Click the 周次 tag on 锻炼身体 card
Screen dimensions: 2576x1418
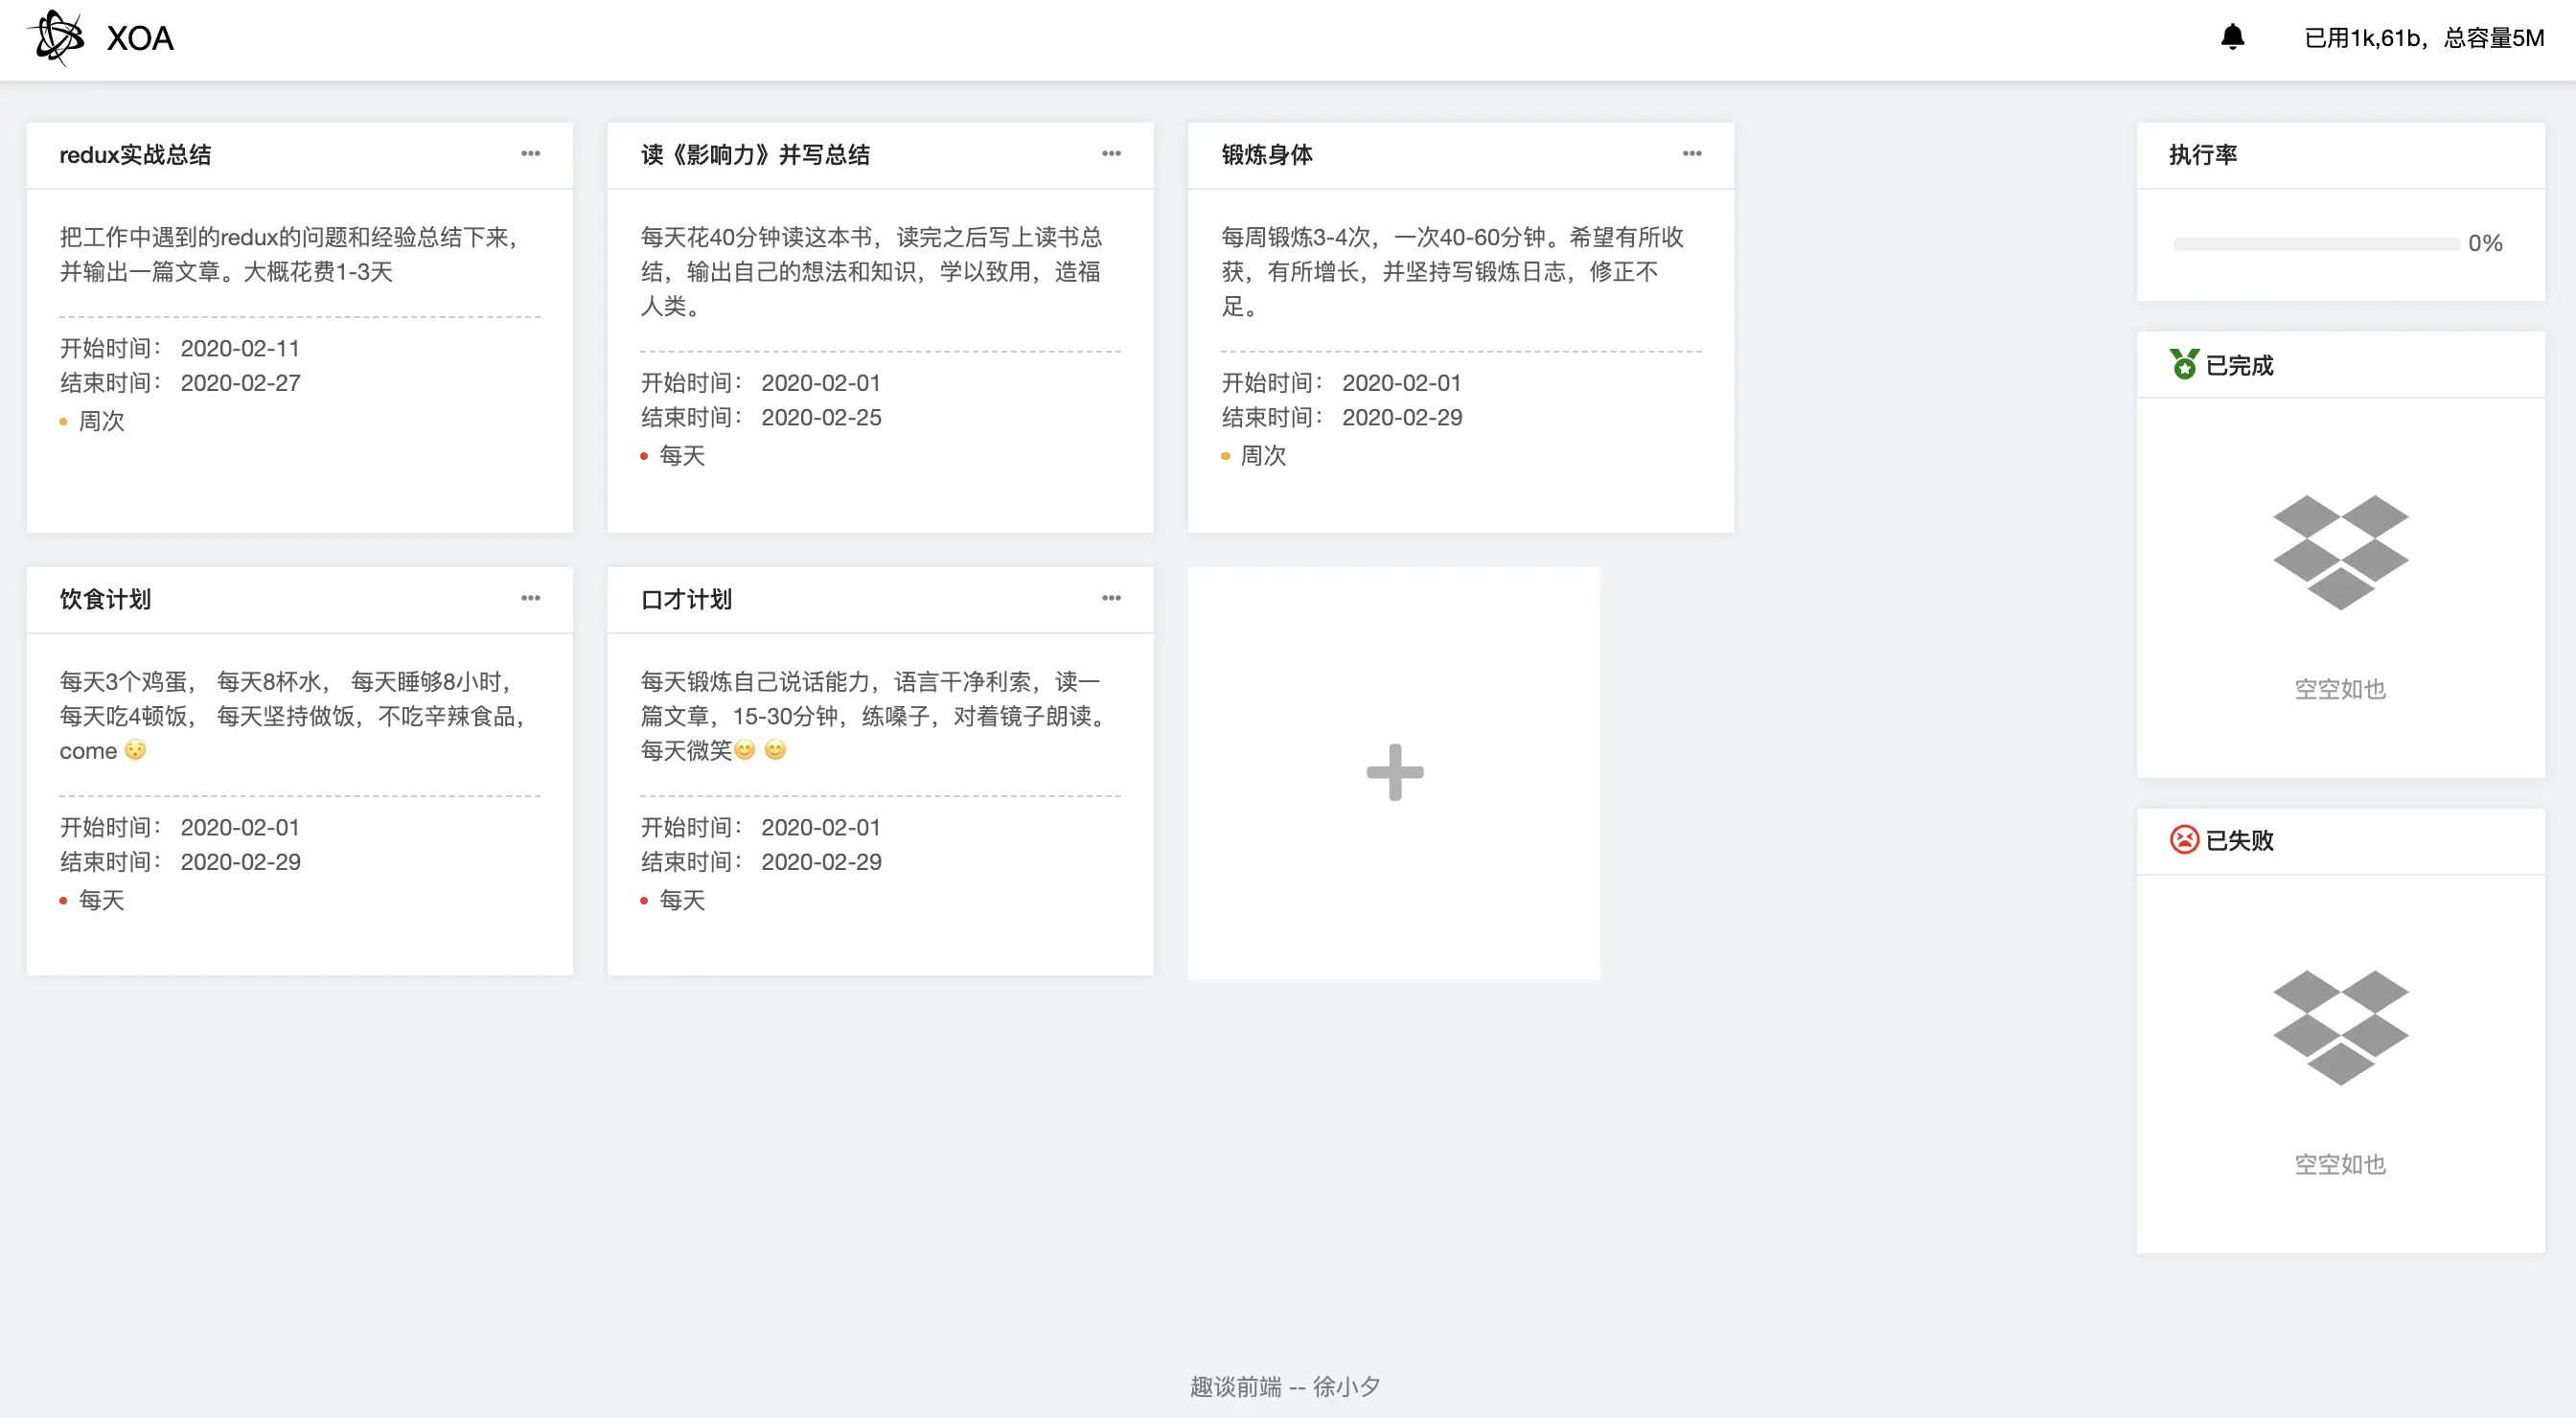pyautogui.click(x=1262, y=456)
